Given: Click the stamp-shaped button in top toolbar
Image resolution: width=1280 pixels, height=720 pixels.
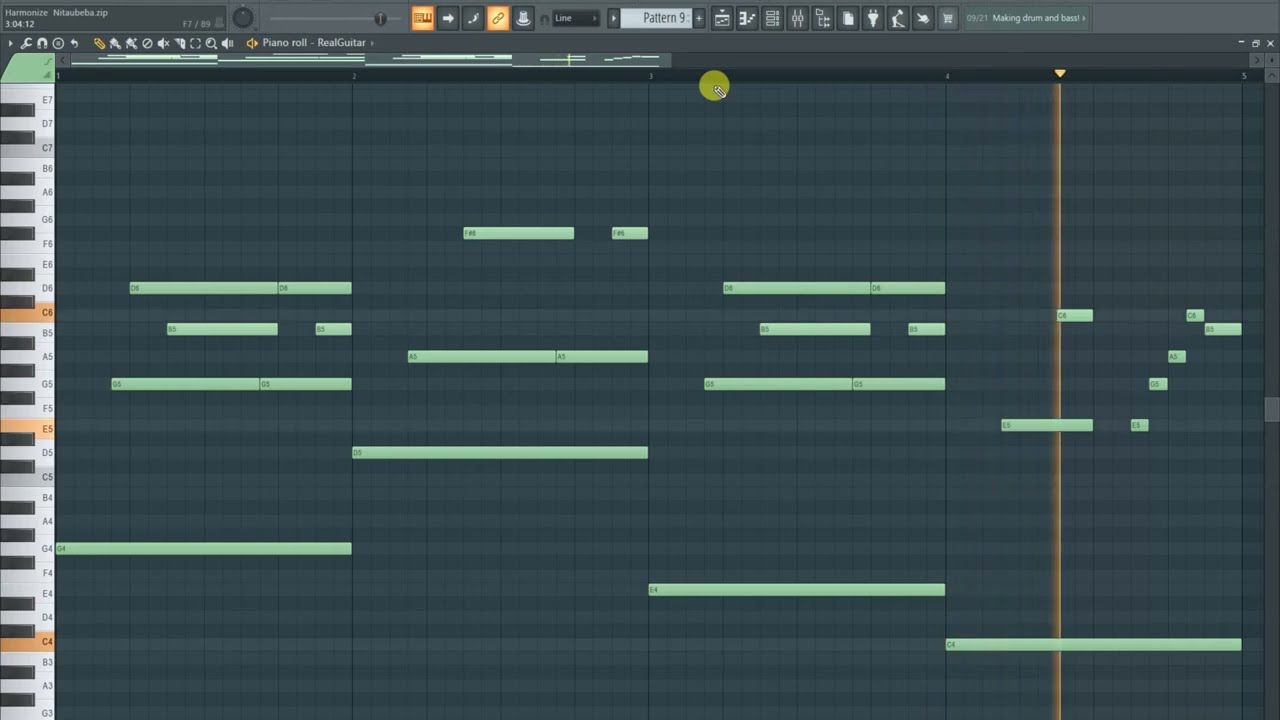Looking at the screenshot, I should pos(523,18).
